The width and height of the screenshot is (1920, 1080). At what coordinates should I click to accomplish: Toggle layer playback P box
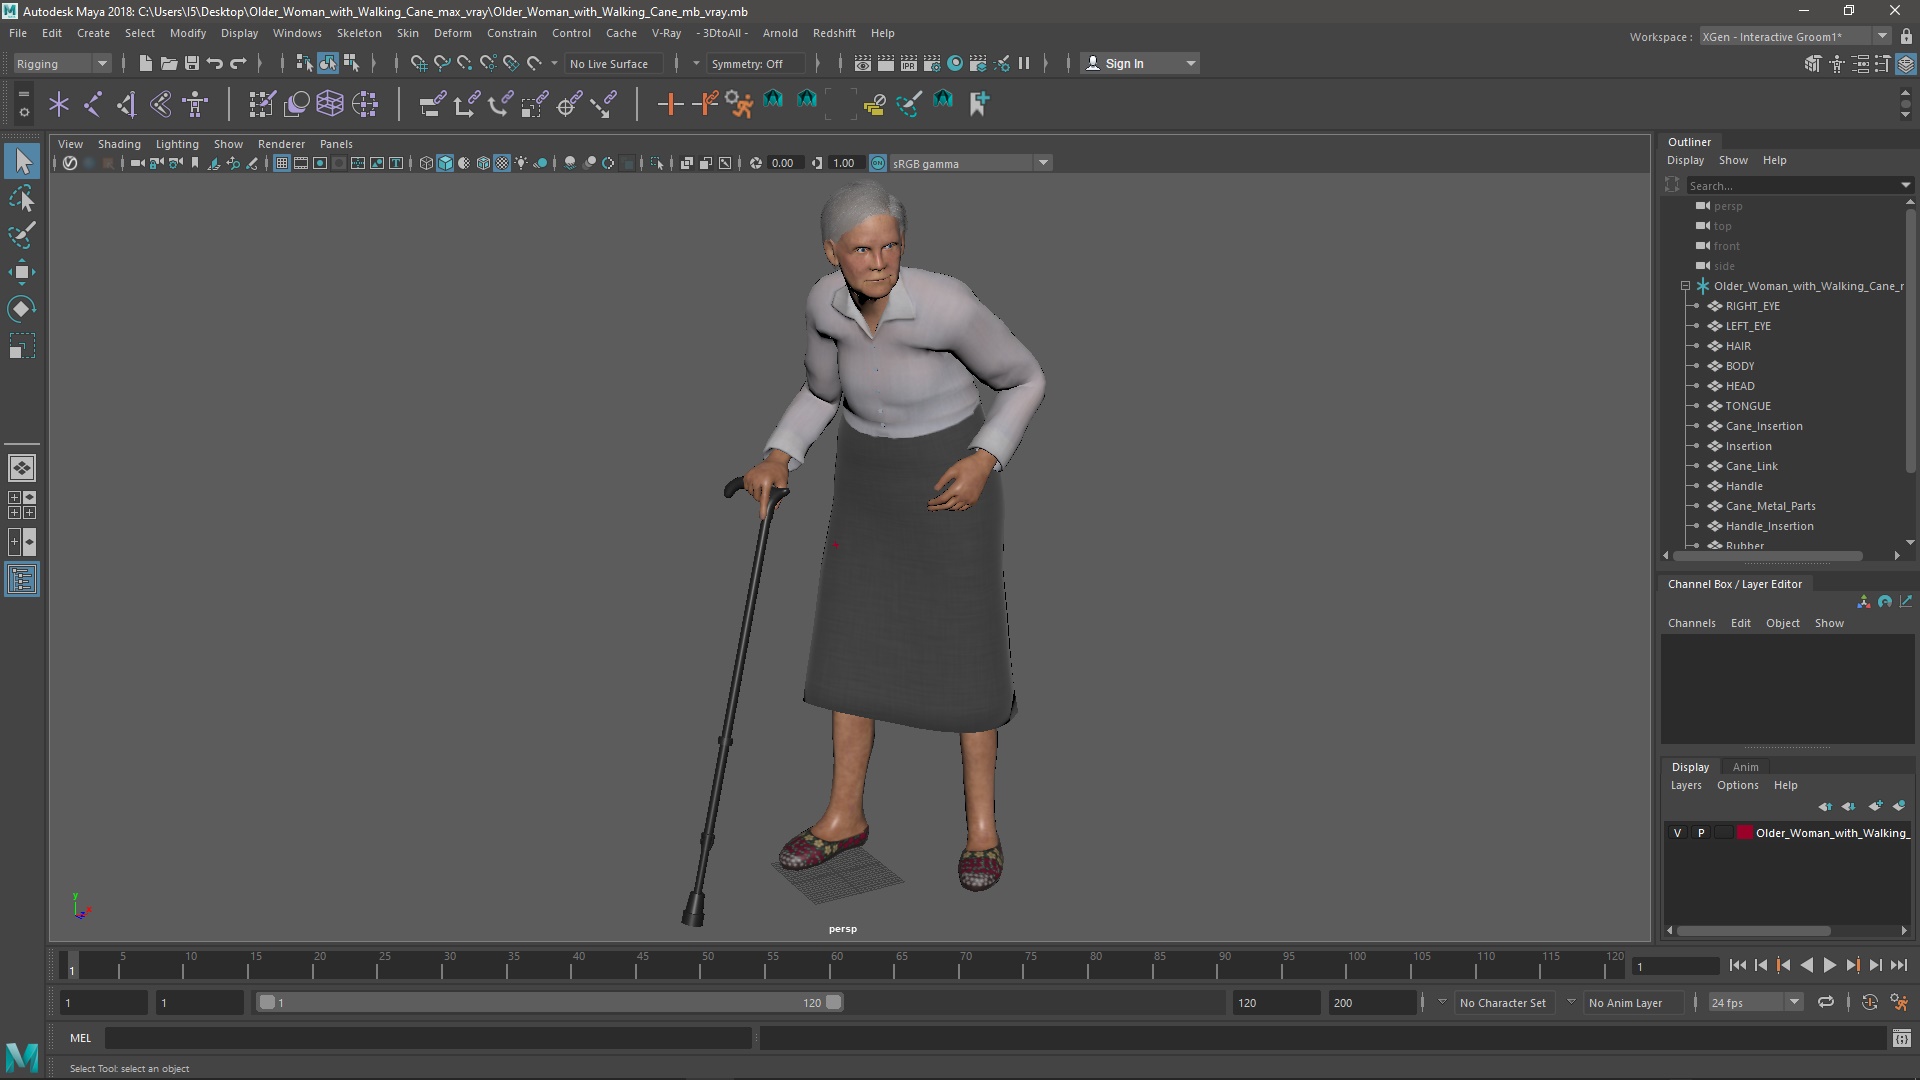click(1701, 833)
